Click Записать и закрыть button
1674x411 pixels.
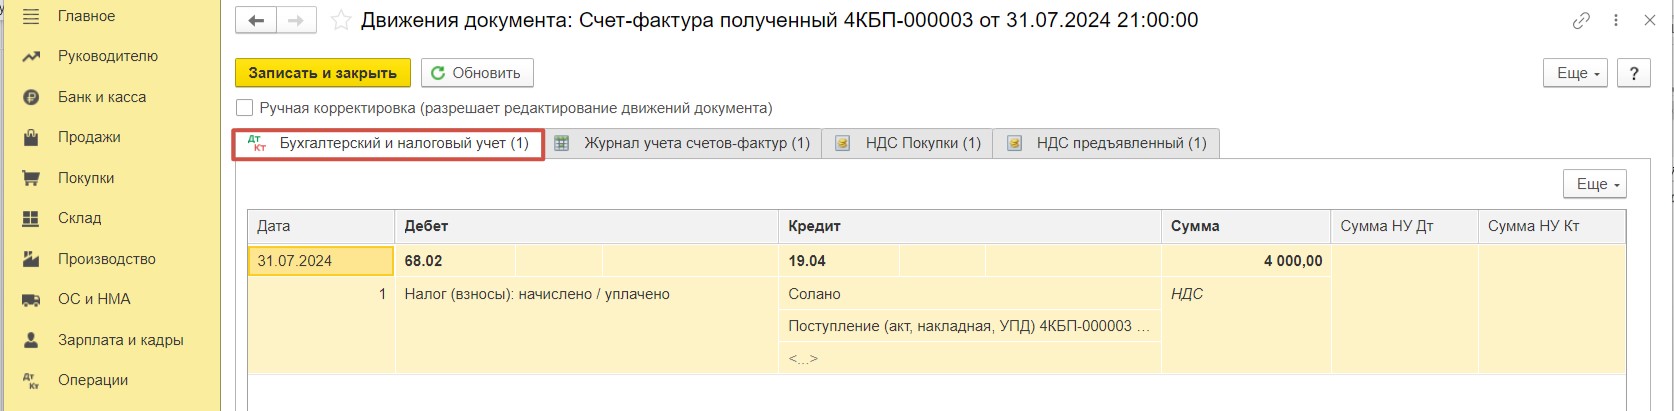pyautogui.click(x=323, y=73)
